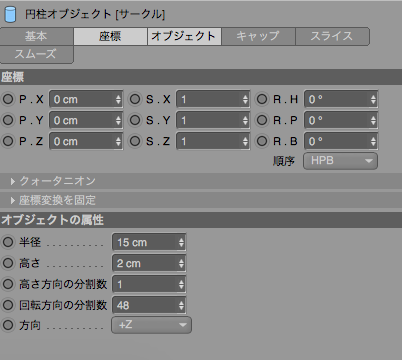
Task: Toggle the R.P keyframe circle
Action: pyautogui.click(x=262, y=120)
